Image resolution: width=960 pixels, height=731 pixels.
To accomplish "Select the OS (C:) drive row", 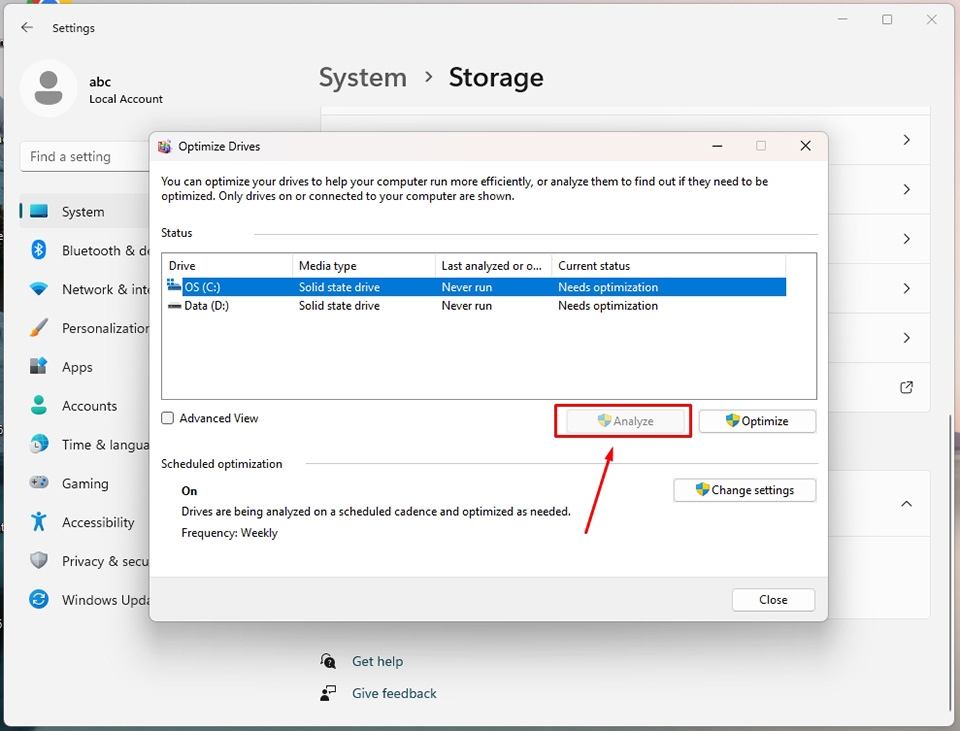I will pos(474,287).
